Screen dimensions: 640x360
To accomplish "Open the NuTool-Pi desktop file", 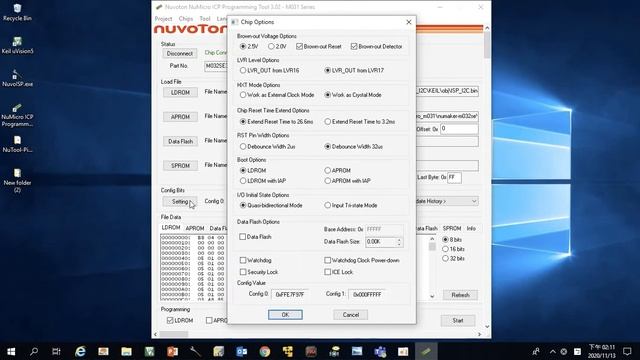I will pyautogui.click(x=17, y=144).
